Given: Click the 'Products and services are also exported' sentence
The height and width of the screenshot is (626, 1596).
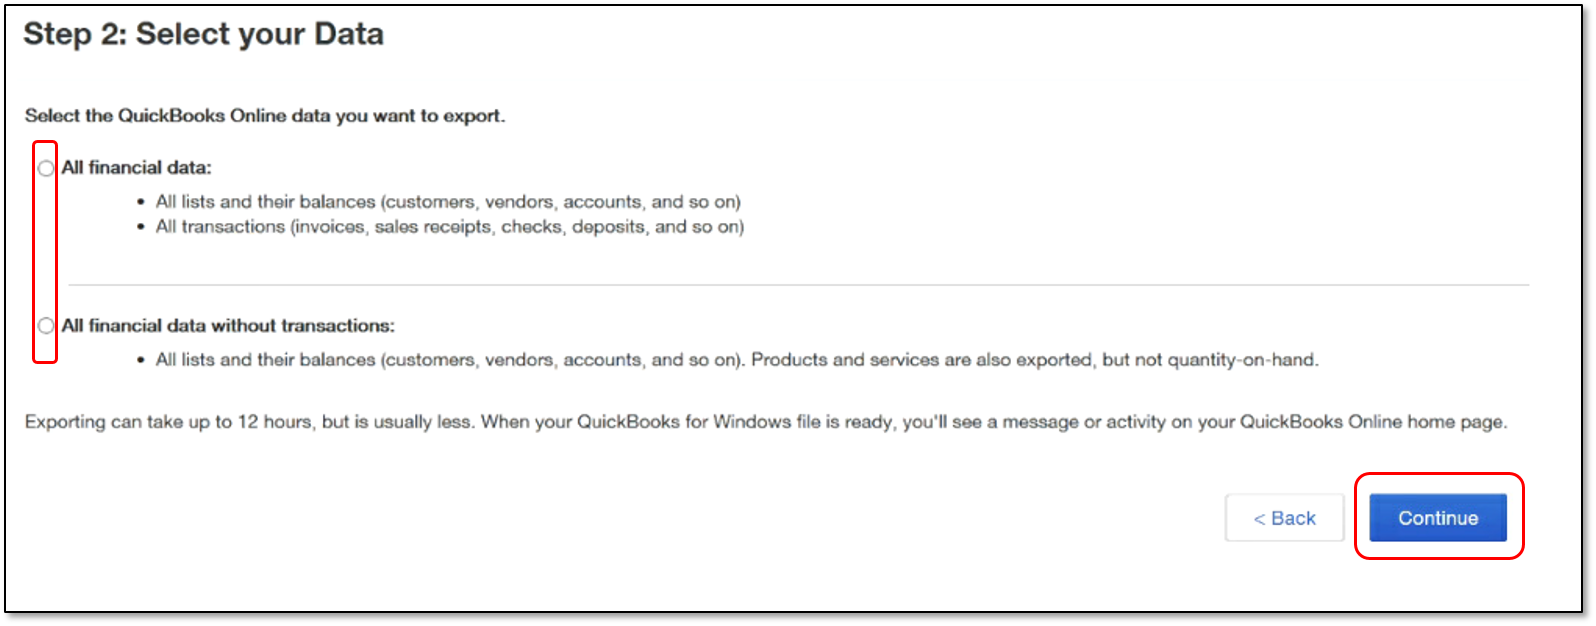Looking at the screenshot, I should 920,360.
